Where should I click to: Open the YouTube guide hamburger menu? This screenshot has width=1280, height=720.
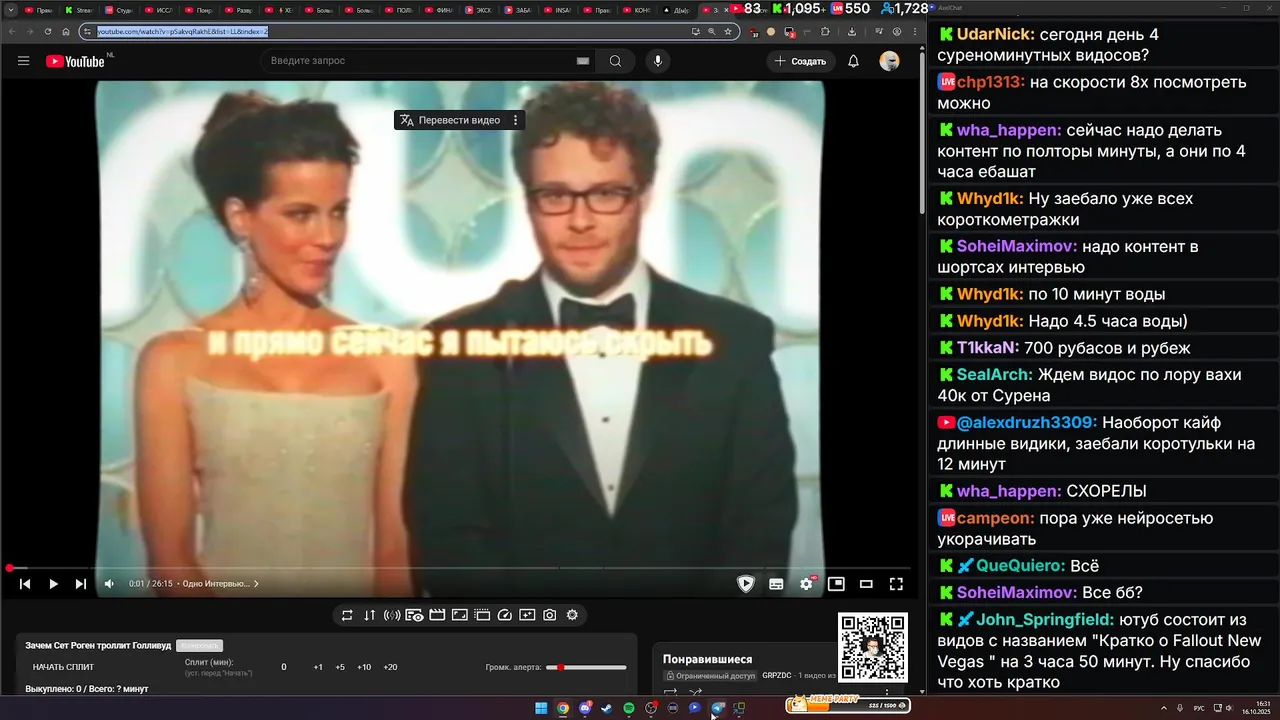click(x=23, y=61)
